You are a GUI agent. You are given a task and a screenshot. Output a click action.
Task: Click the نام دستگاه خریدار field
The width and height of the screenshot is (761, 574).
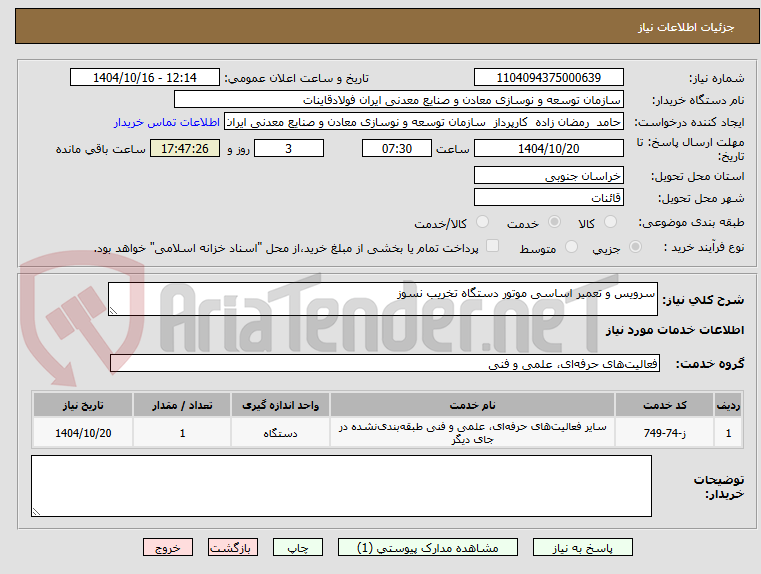pos(398,100)
